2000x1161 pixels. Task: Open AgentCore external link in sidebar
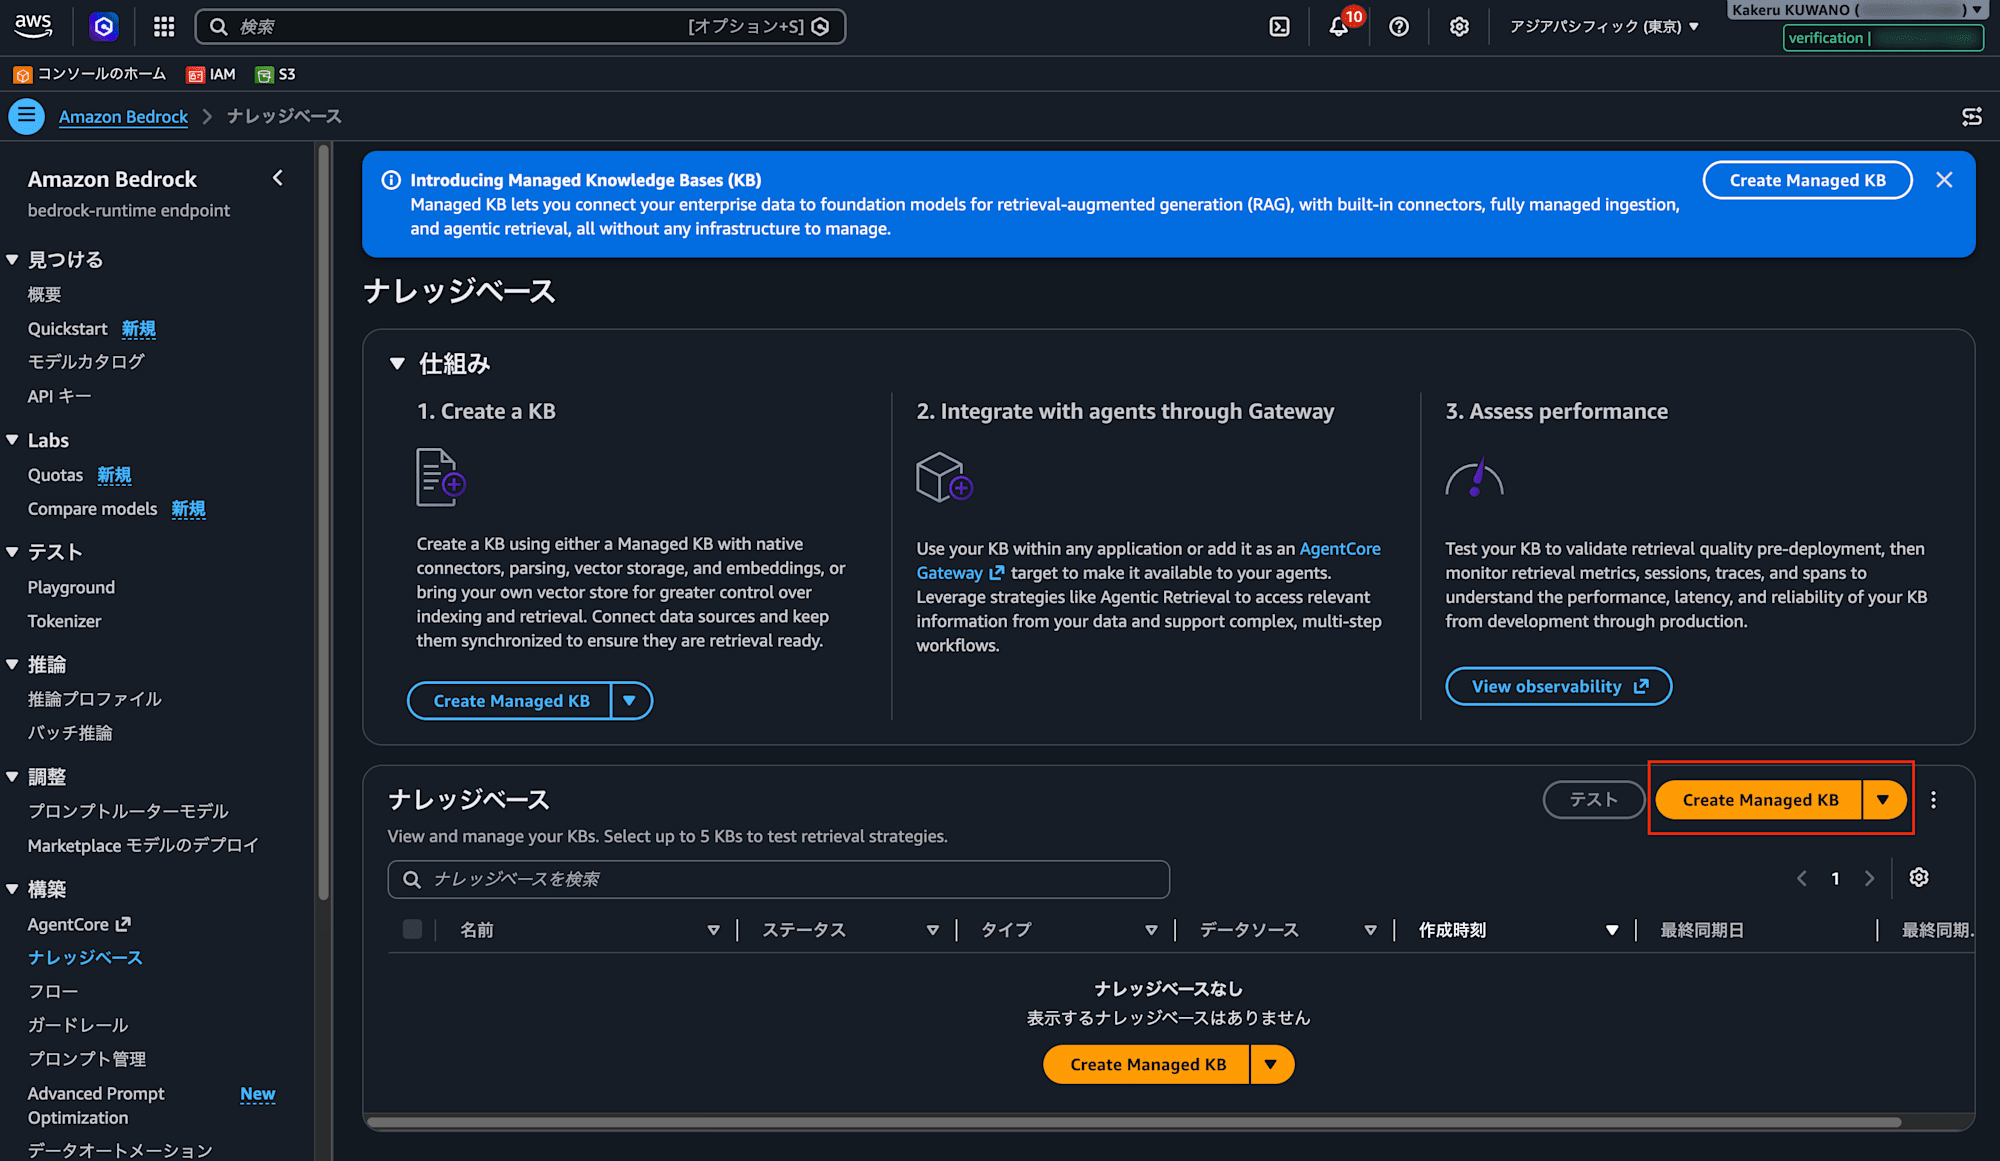(79, 925)
